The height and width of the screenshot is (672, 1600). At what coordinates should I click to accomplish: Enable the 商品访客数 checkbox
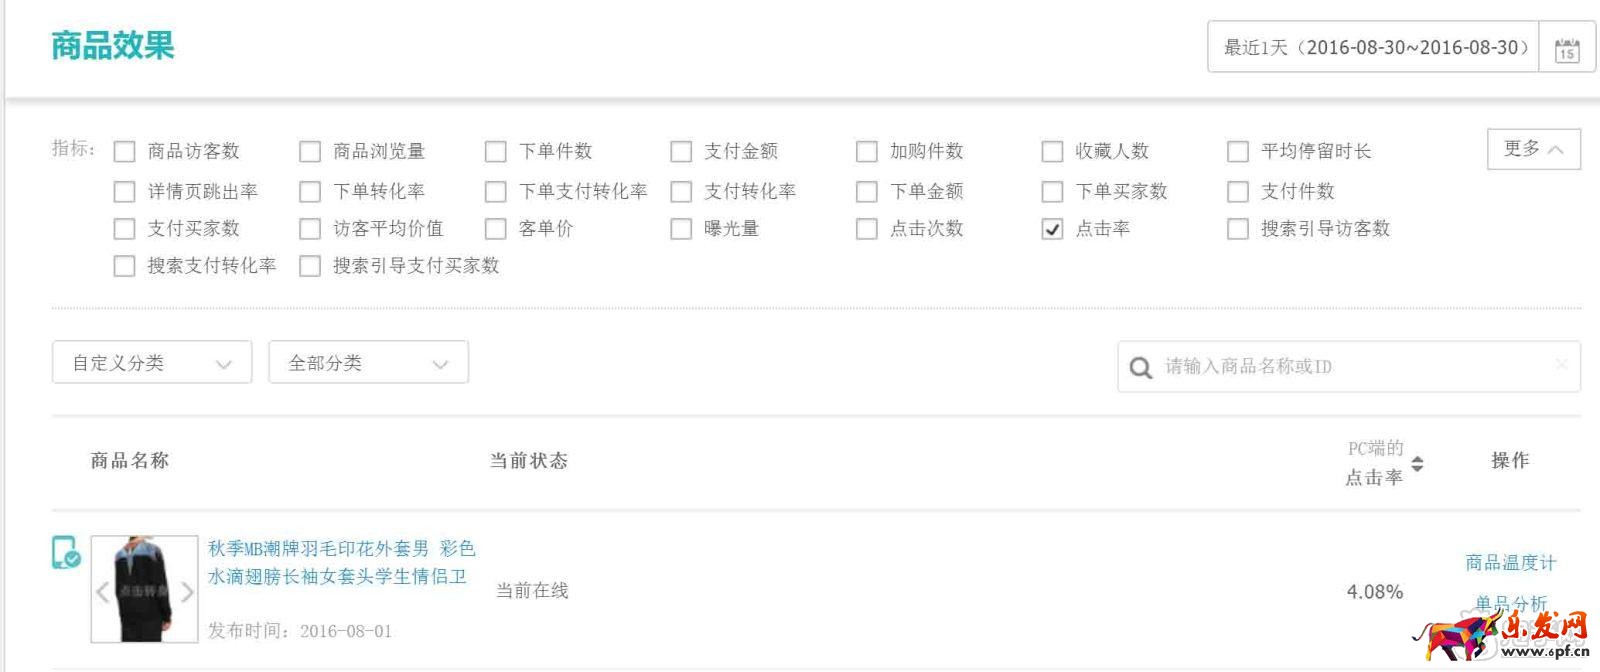(124, 152)
